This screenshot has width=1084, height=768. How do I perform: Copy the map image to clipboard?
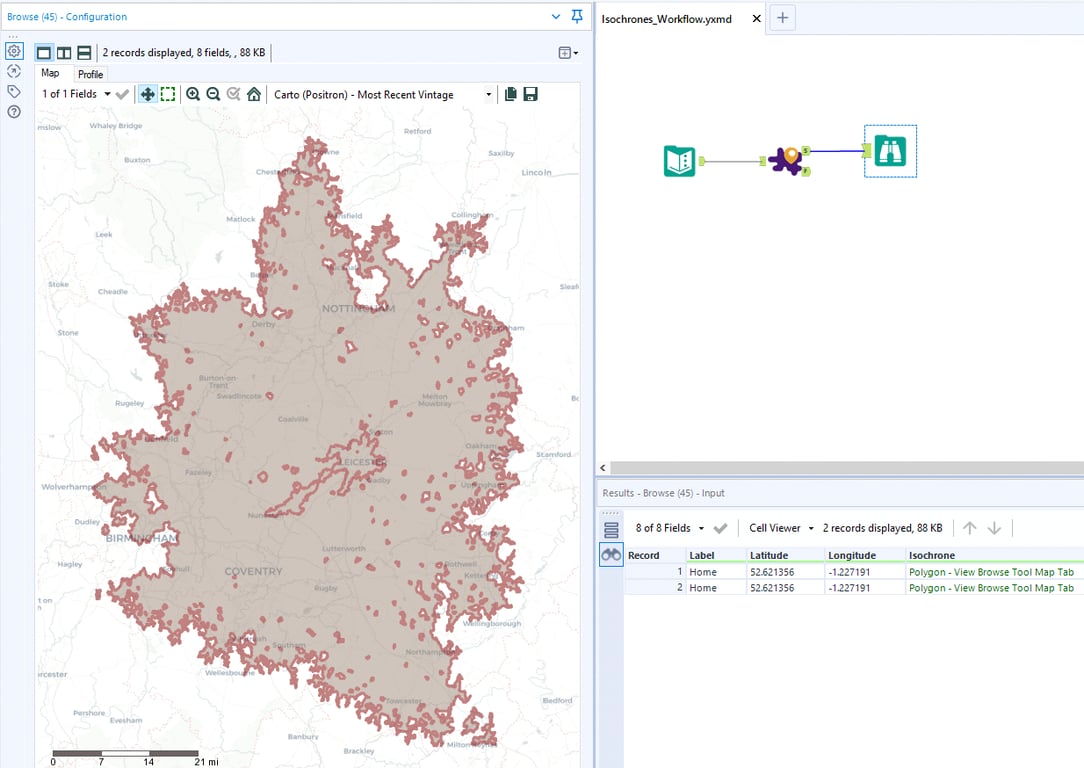pos(511,94)
